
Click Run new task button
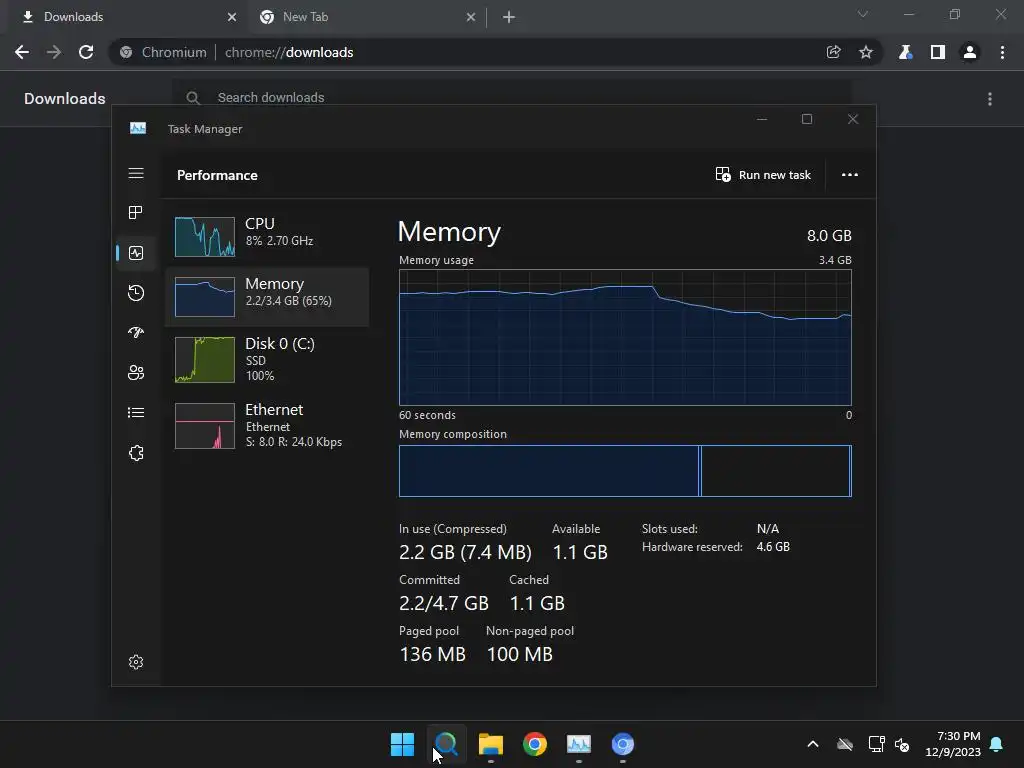[763, 174]
